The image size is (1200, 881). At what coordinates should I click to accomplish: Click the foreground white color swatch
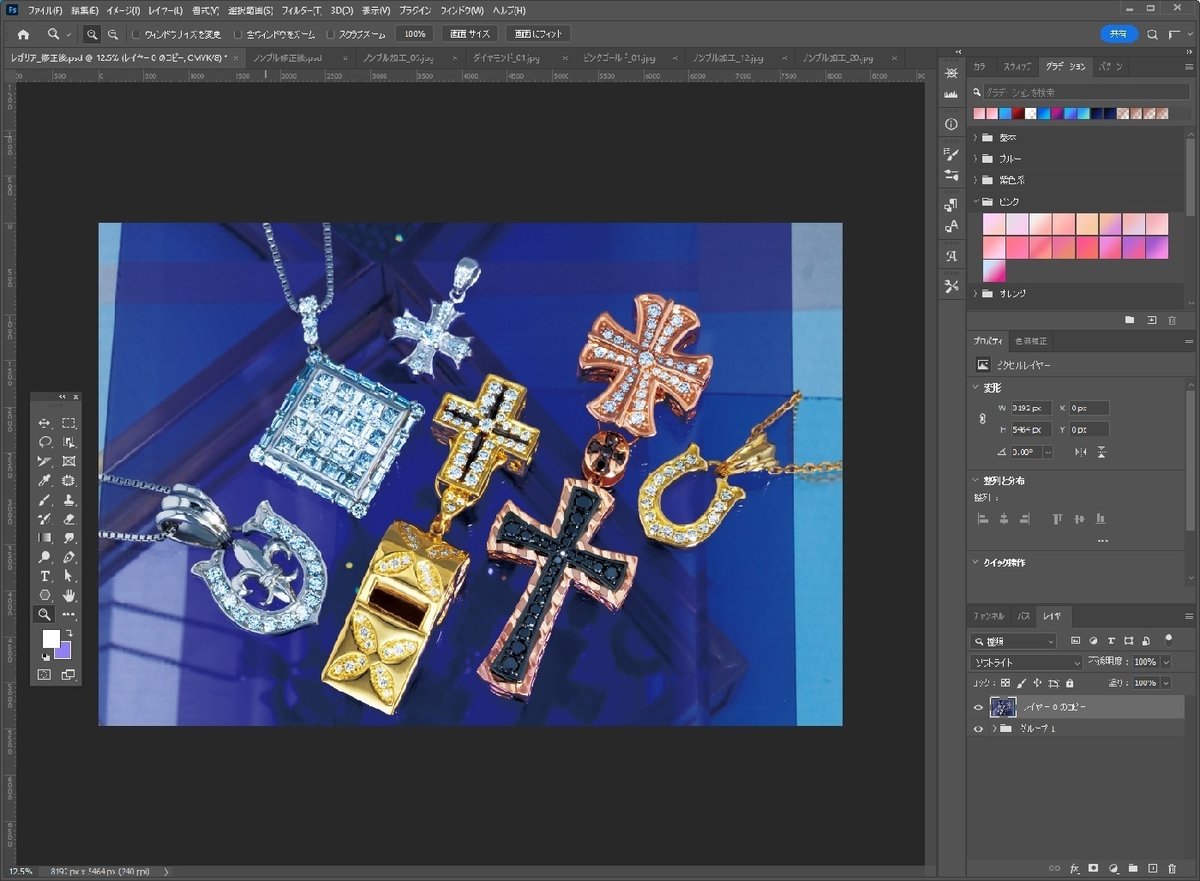point(50,639)
